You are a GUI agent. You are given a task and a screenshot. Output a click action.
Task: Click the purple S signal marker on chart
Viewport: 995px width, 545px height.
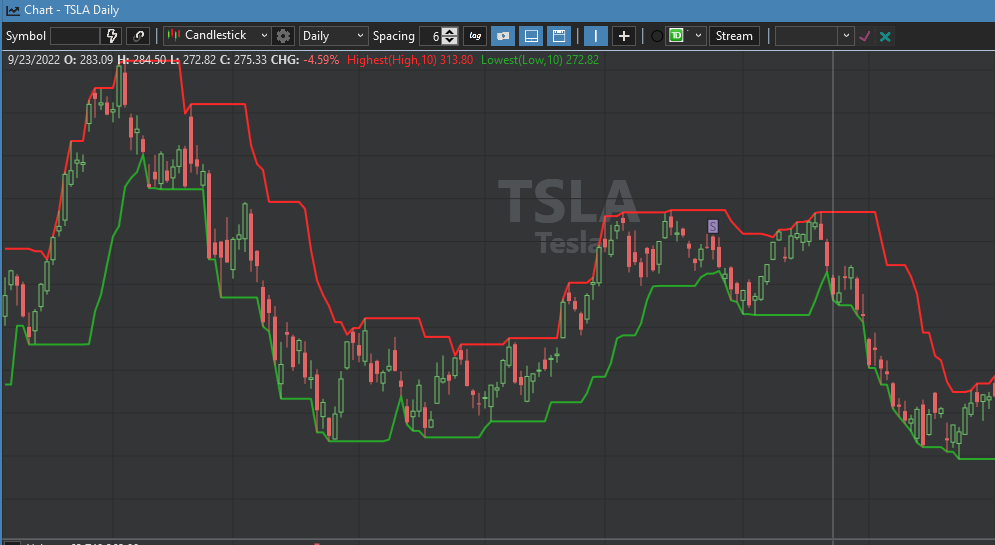click(x=713, y=226)
